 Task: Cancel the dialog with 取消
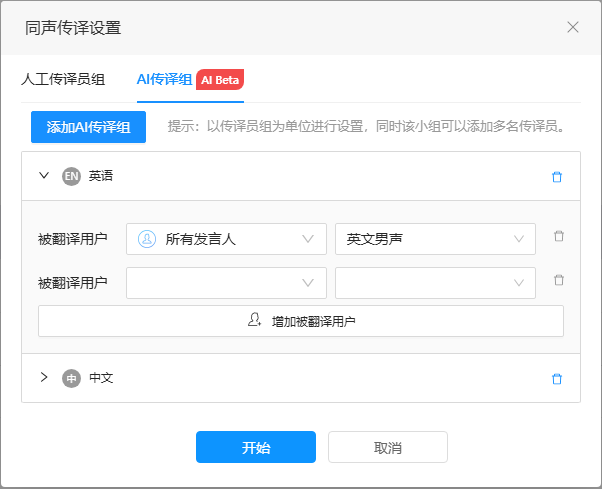click(x=388, y=447)
